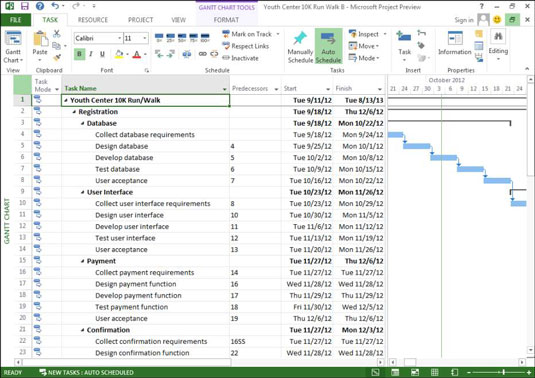
Task: Click the Test database Gantt bar
Action: coord(470,169)
